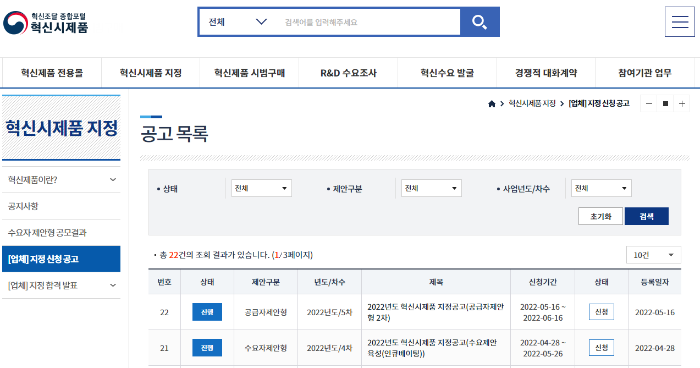Open the 수요제안육성(인큐베이팅) announcement title
The height and width of the screenshot is (368, 700).
coord(432,348)
